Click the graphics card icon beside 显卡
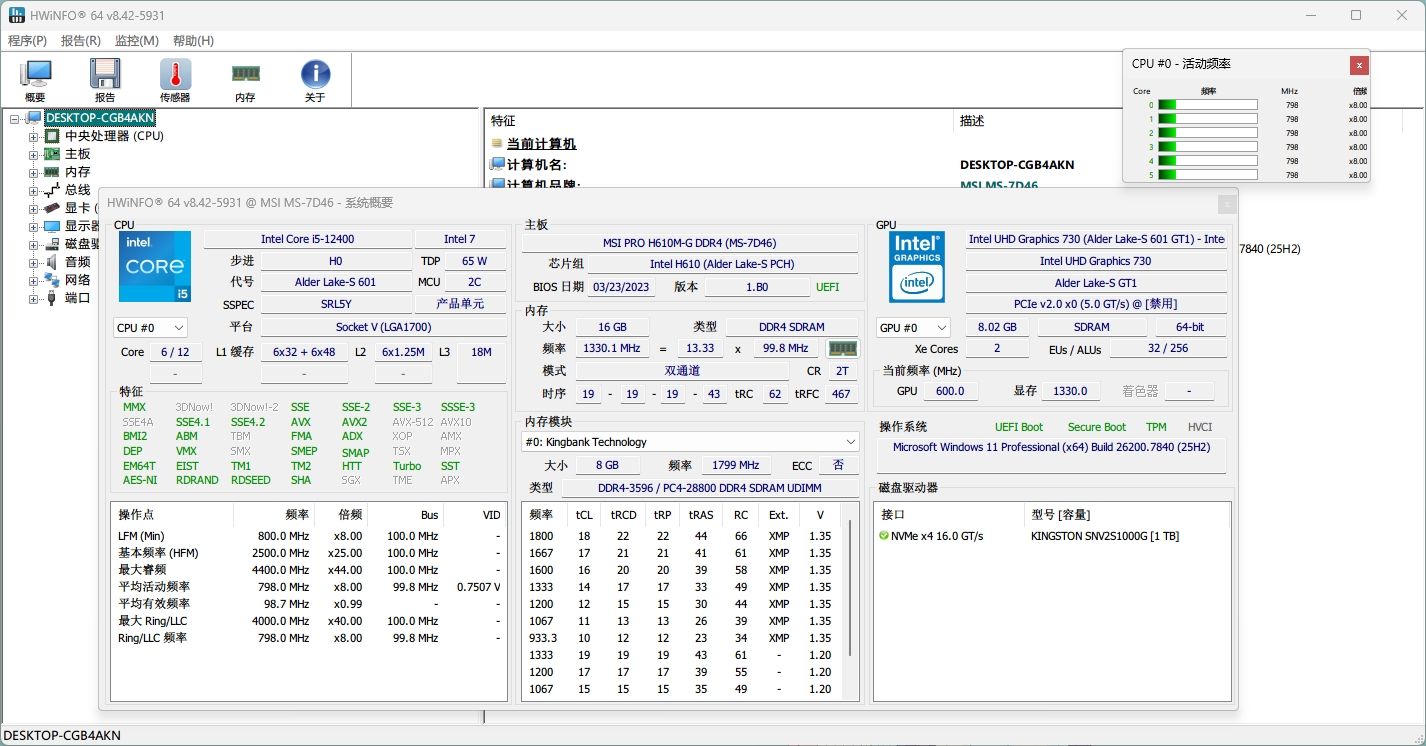Image resolution: width=1426 pixels, height=746 pixels. pyautogui.click(x=52, y=208)
